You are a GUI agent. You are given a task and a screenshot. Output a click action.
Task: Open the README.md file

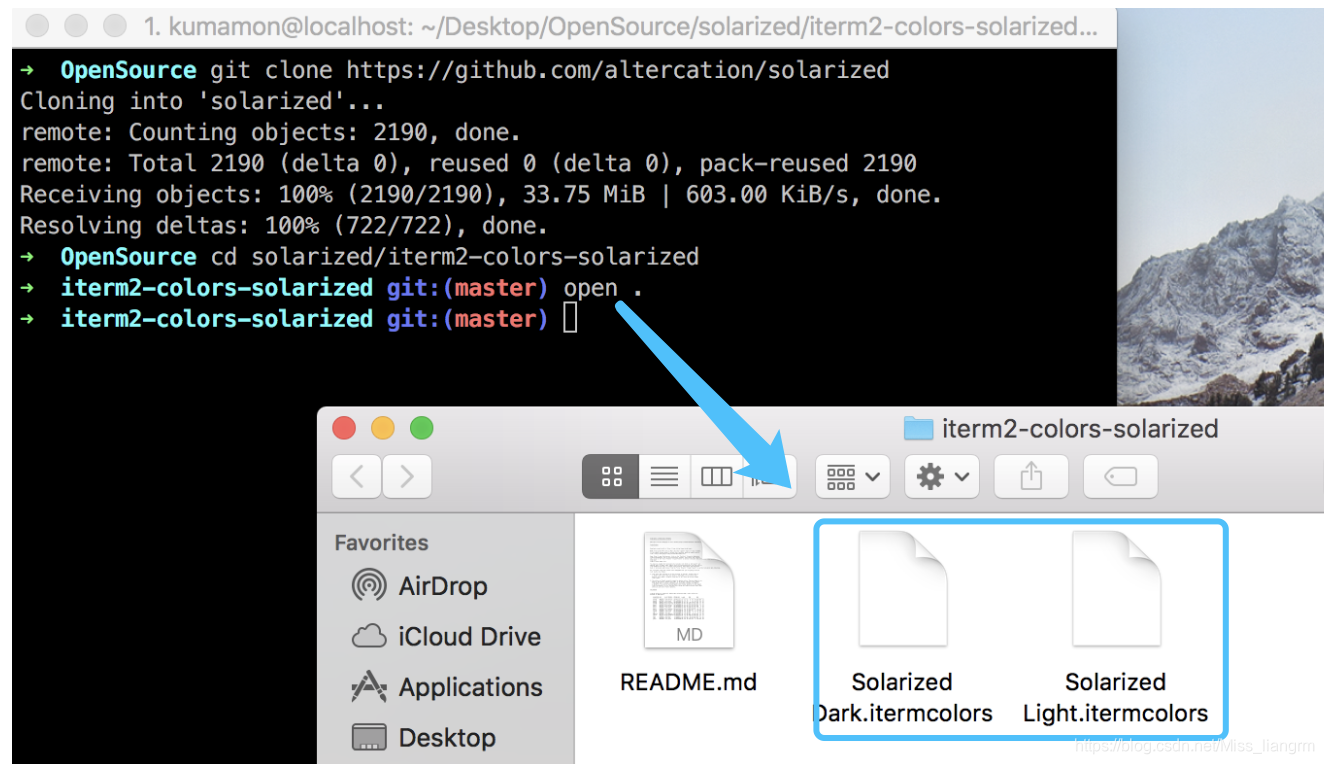(688, 592)
